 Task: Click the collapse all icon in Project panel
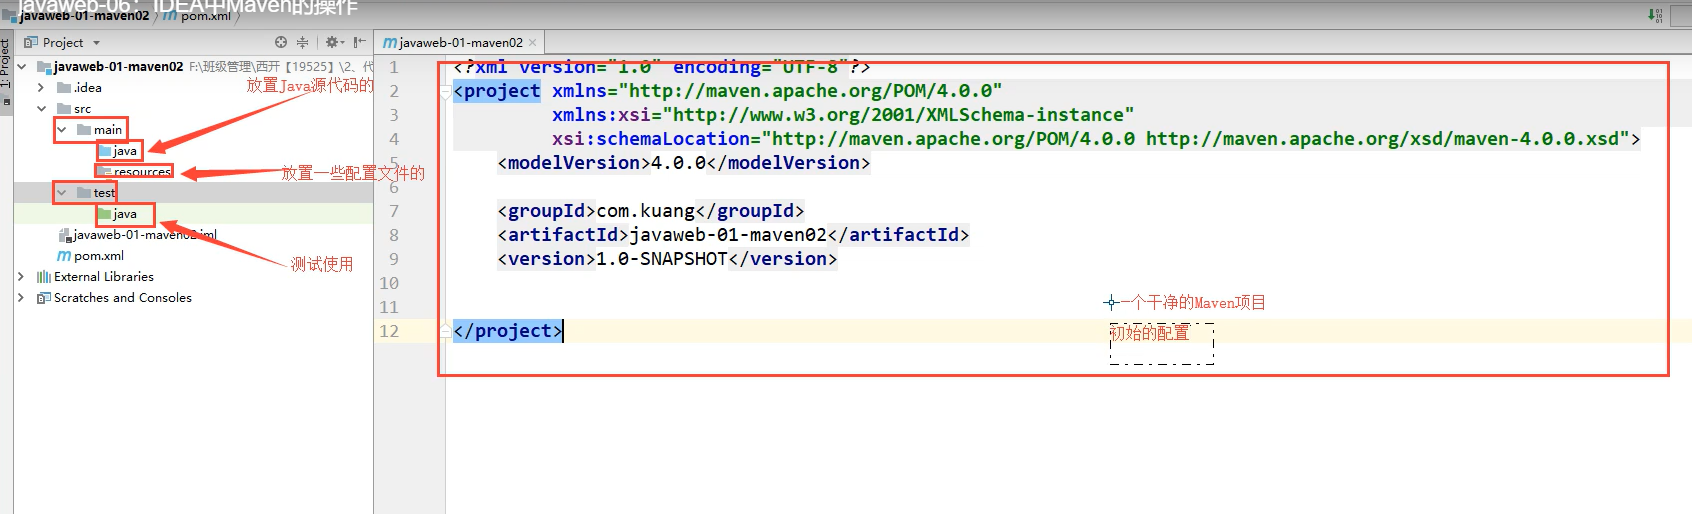click(x=303, y=42)
